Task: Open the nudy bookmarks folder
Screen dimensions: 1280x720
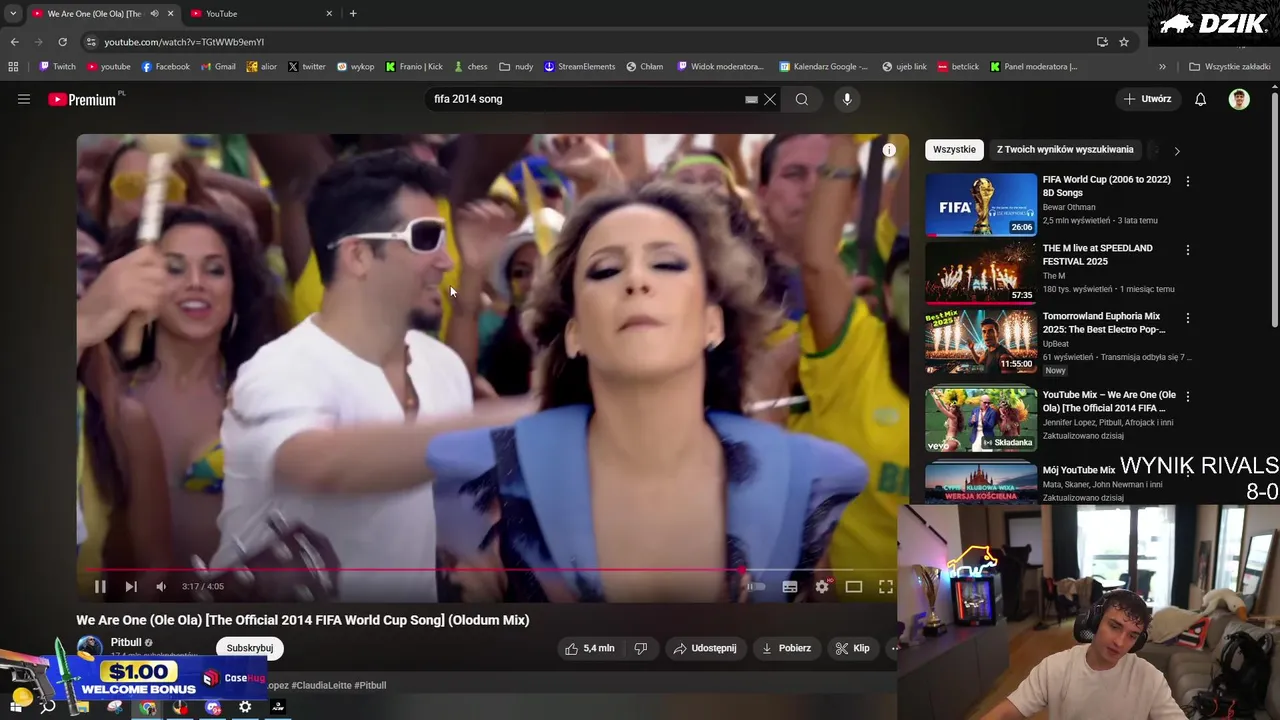Action: click(516, 67)
